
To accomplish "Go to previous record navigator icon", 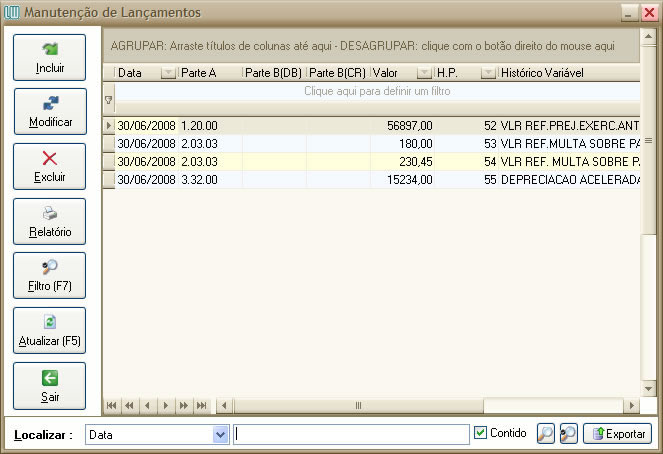I will pyautogui.click(x=148, y=406).
